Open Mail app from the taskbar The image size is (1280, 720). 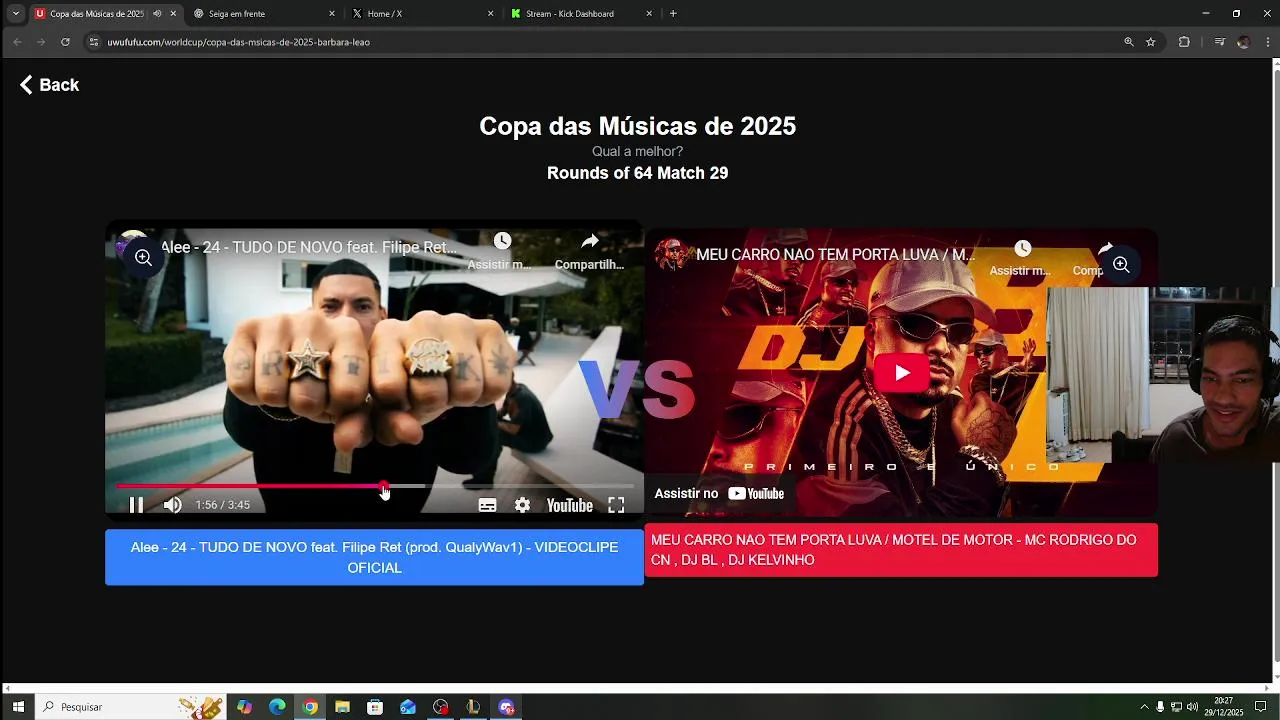tap(408, 707)
